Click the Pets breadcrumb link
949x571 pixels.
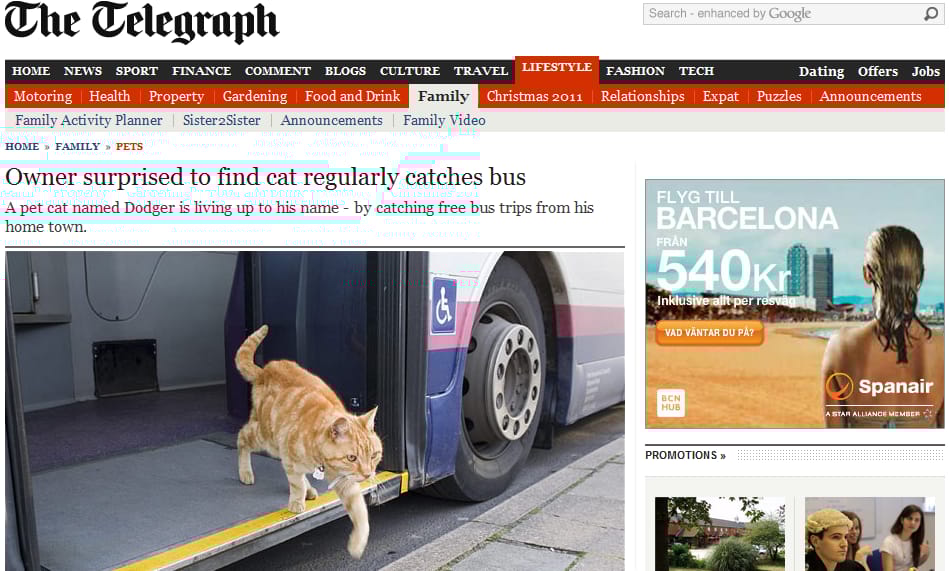pos(130,147)
